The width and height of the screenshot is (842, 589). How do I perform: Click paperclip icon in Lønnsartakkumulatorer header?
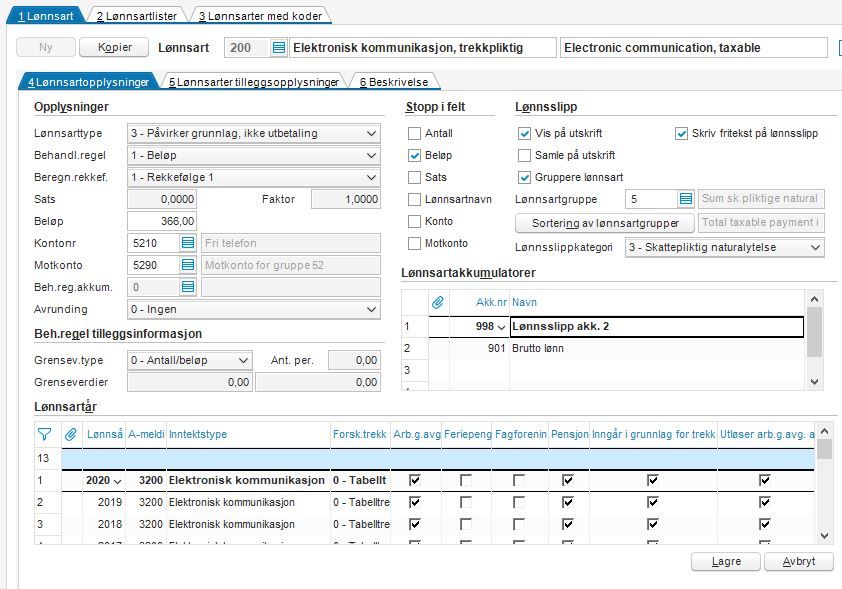[x=438, y=303]
